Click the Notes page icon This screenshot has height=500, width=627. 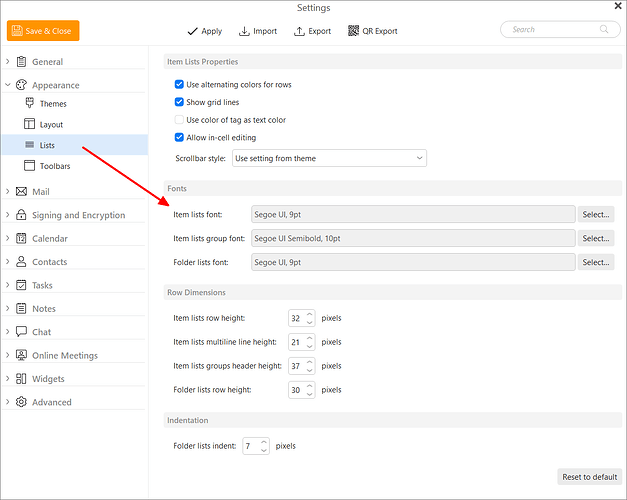(21, 308)
